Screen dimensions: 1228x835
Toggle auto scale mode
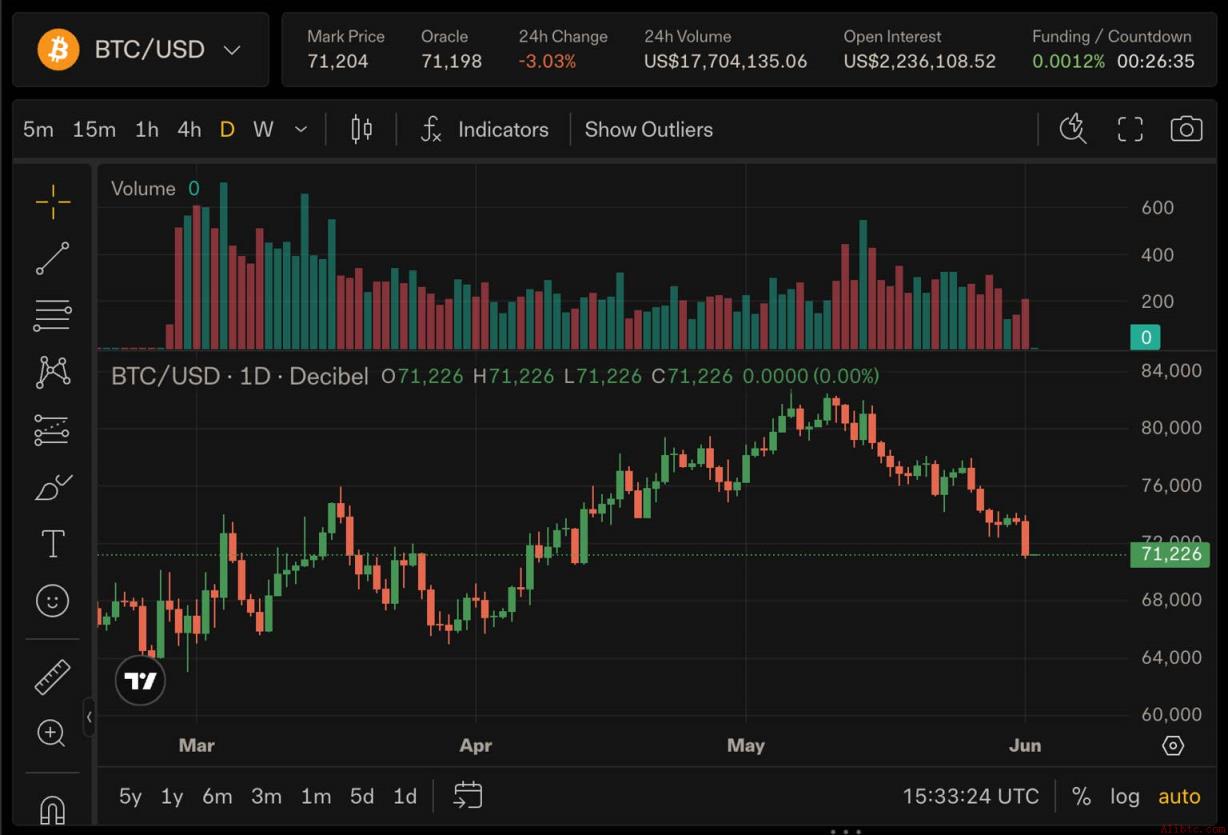click(x=1179, y=797)
